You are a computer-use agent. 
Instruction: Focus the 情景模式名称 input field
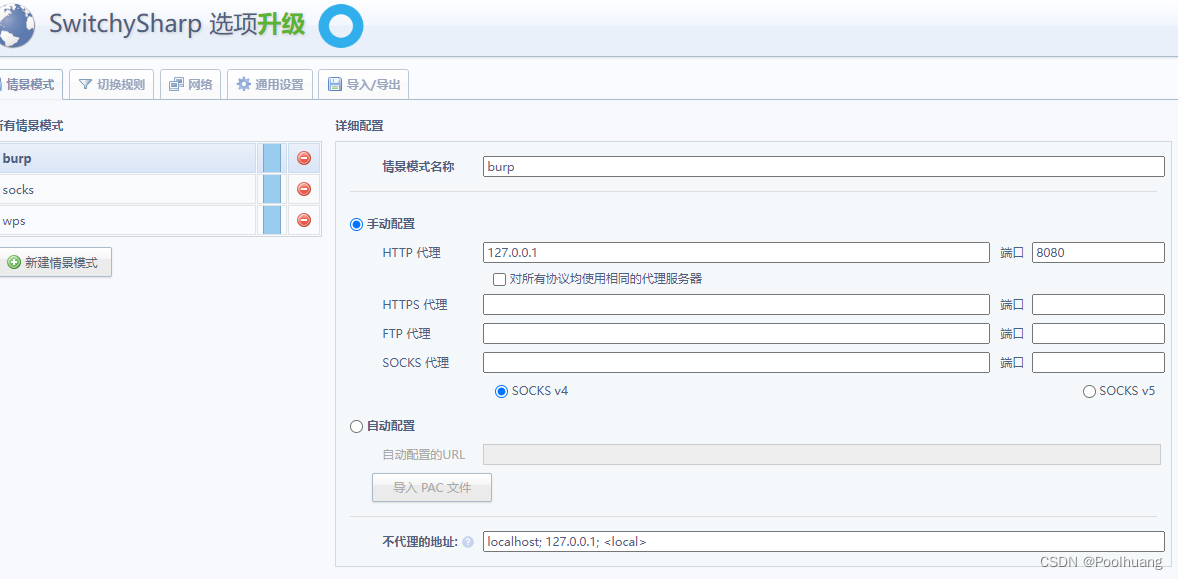click(x=823, y=167)
